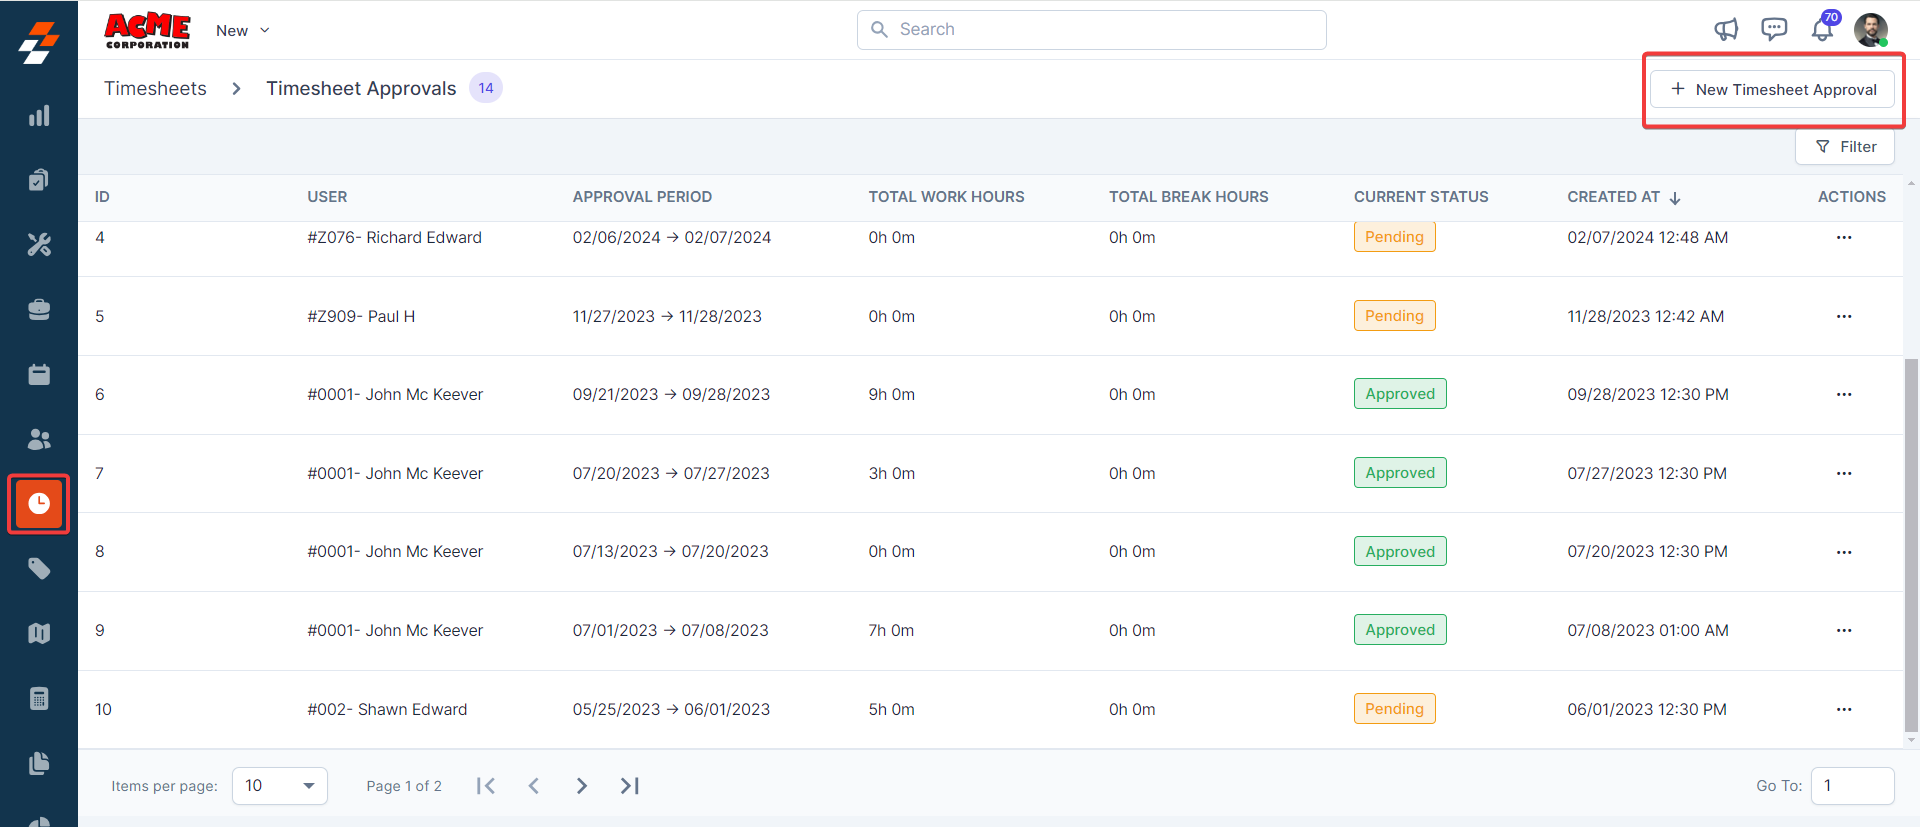Image resolution: width=1920 pixels, height=827 pixels.
Task: Open the Filter button
Action: 1845,147
